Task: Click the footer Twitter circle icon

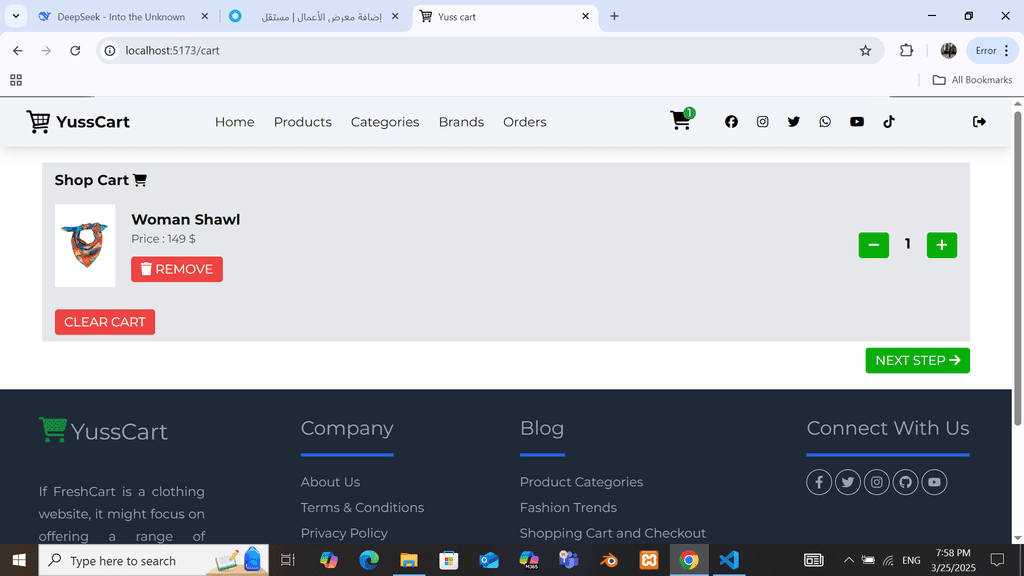Action: point(847,482)
